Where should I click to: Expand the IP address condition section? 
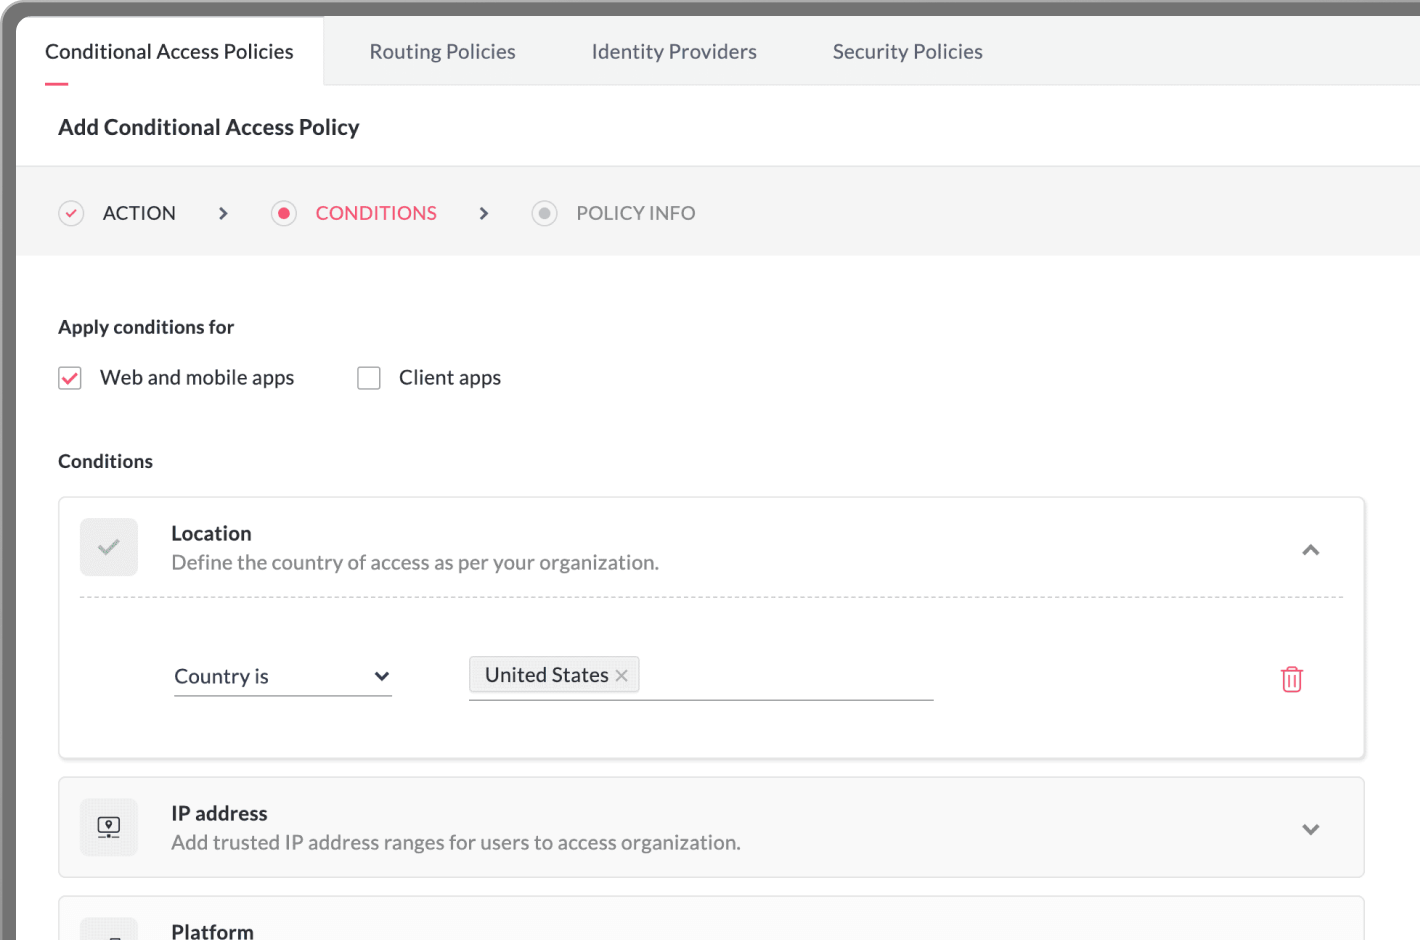click(x=1310, y=829)
